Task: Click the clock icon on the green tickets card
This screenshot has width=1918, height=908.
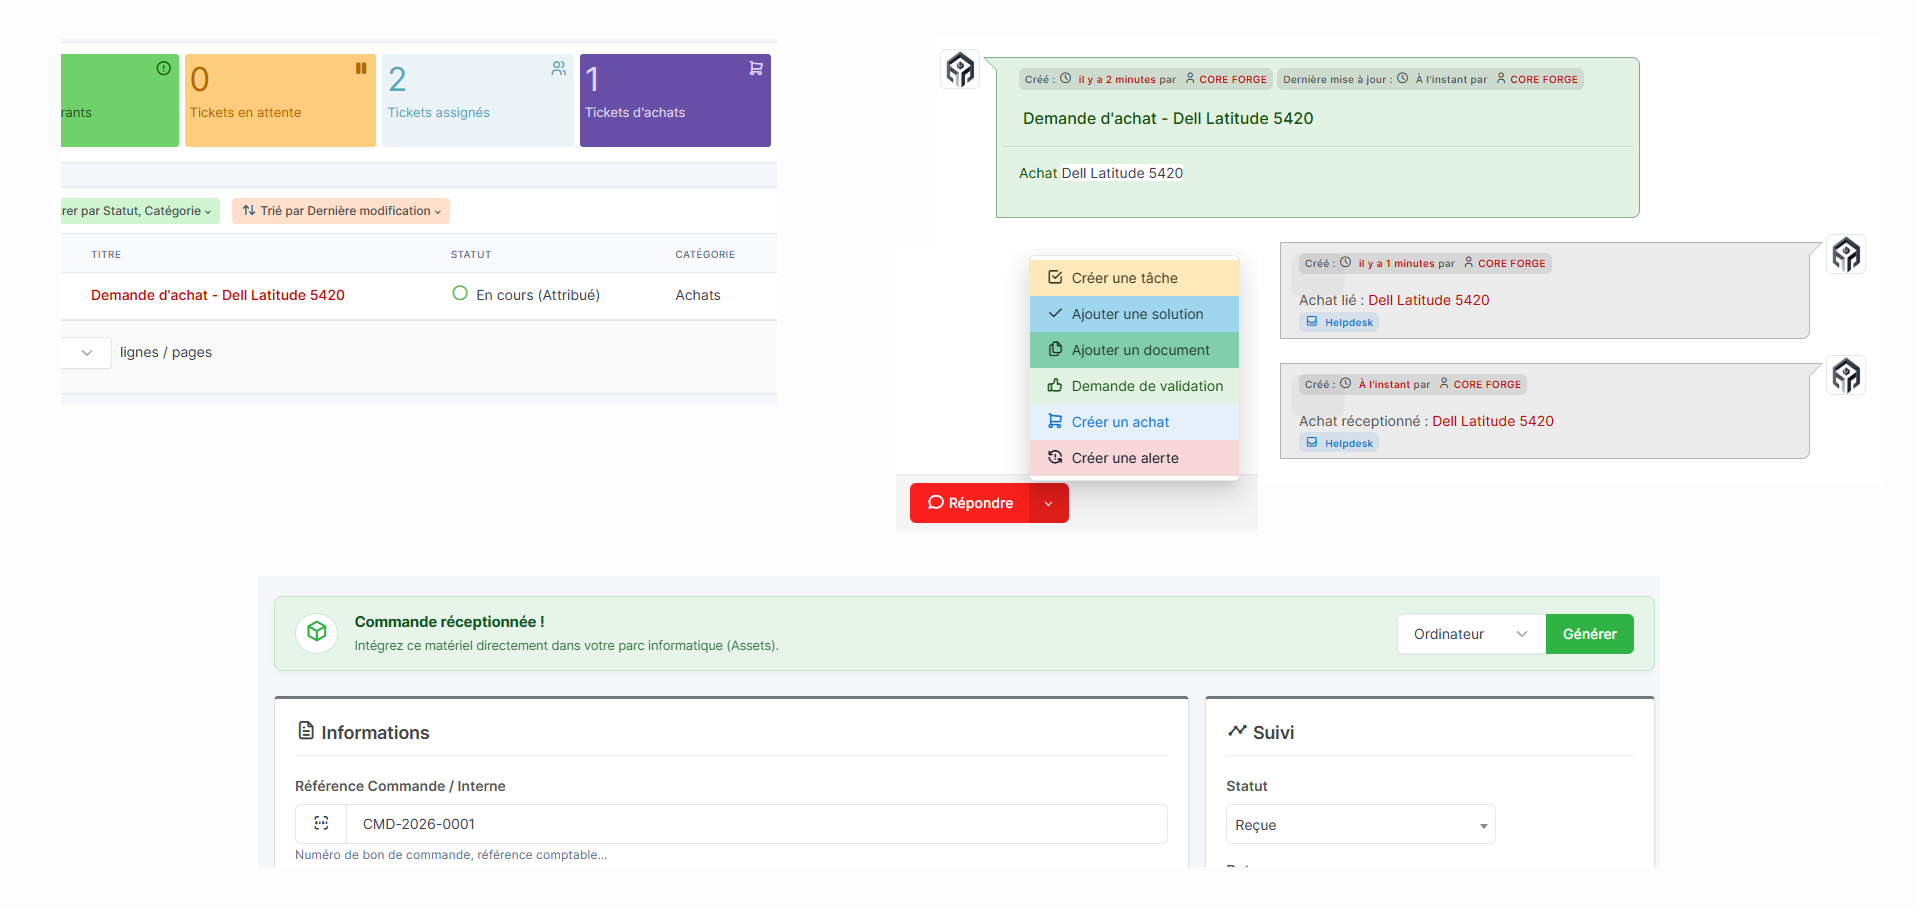Action: pos(164,69)
